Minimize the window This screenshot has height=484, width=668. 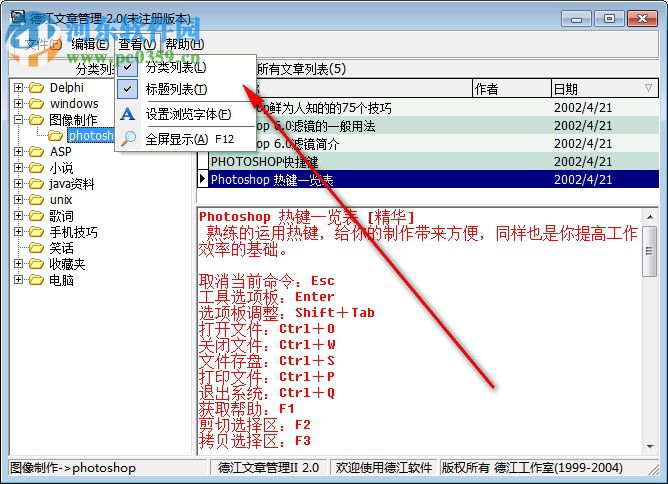point(576,19)
